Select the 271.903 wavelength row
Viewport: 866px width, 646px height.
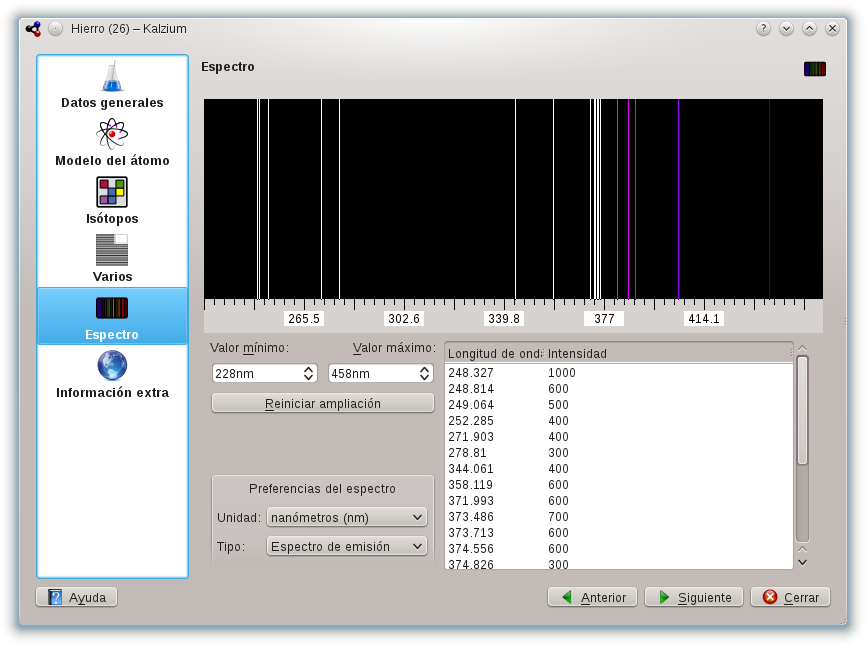(619, 437)
